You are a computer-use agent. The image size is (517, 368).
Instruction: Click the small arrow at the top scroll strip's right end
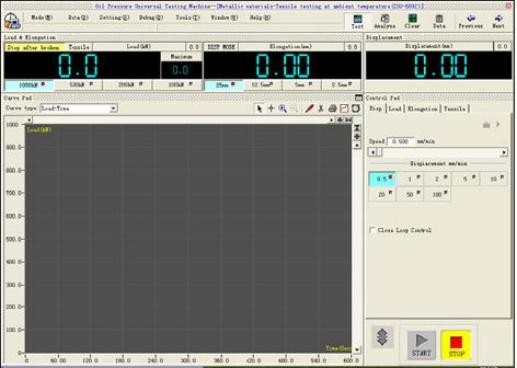pyautogui.click(x=331, y=120)
